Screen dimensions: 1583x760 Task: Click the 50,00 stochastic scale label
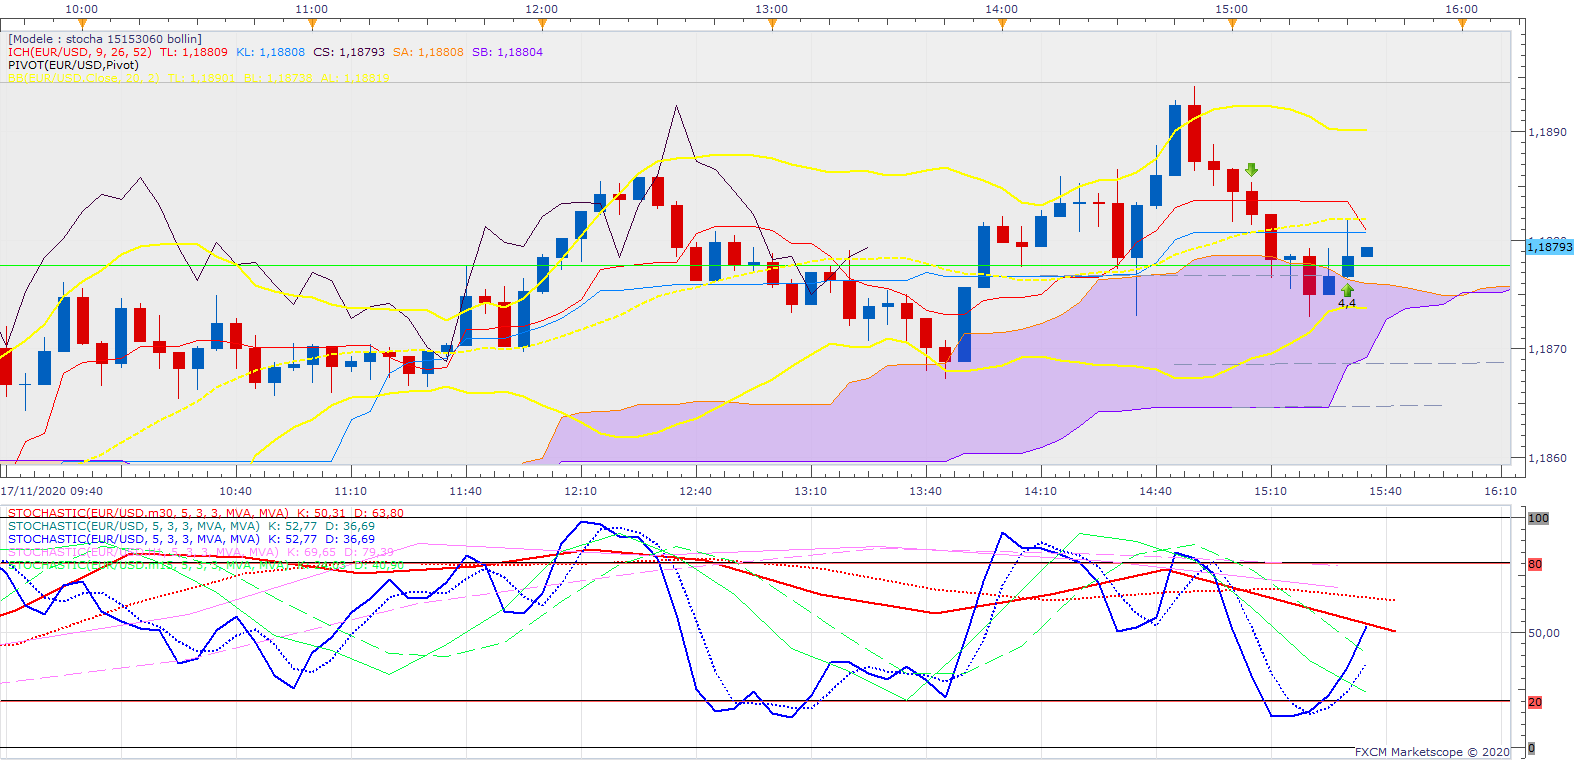coord(1544,633)
